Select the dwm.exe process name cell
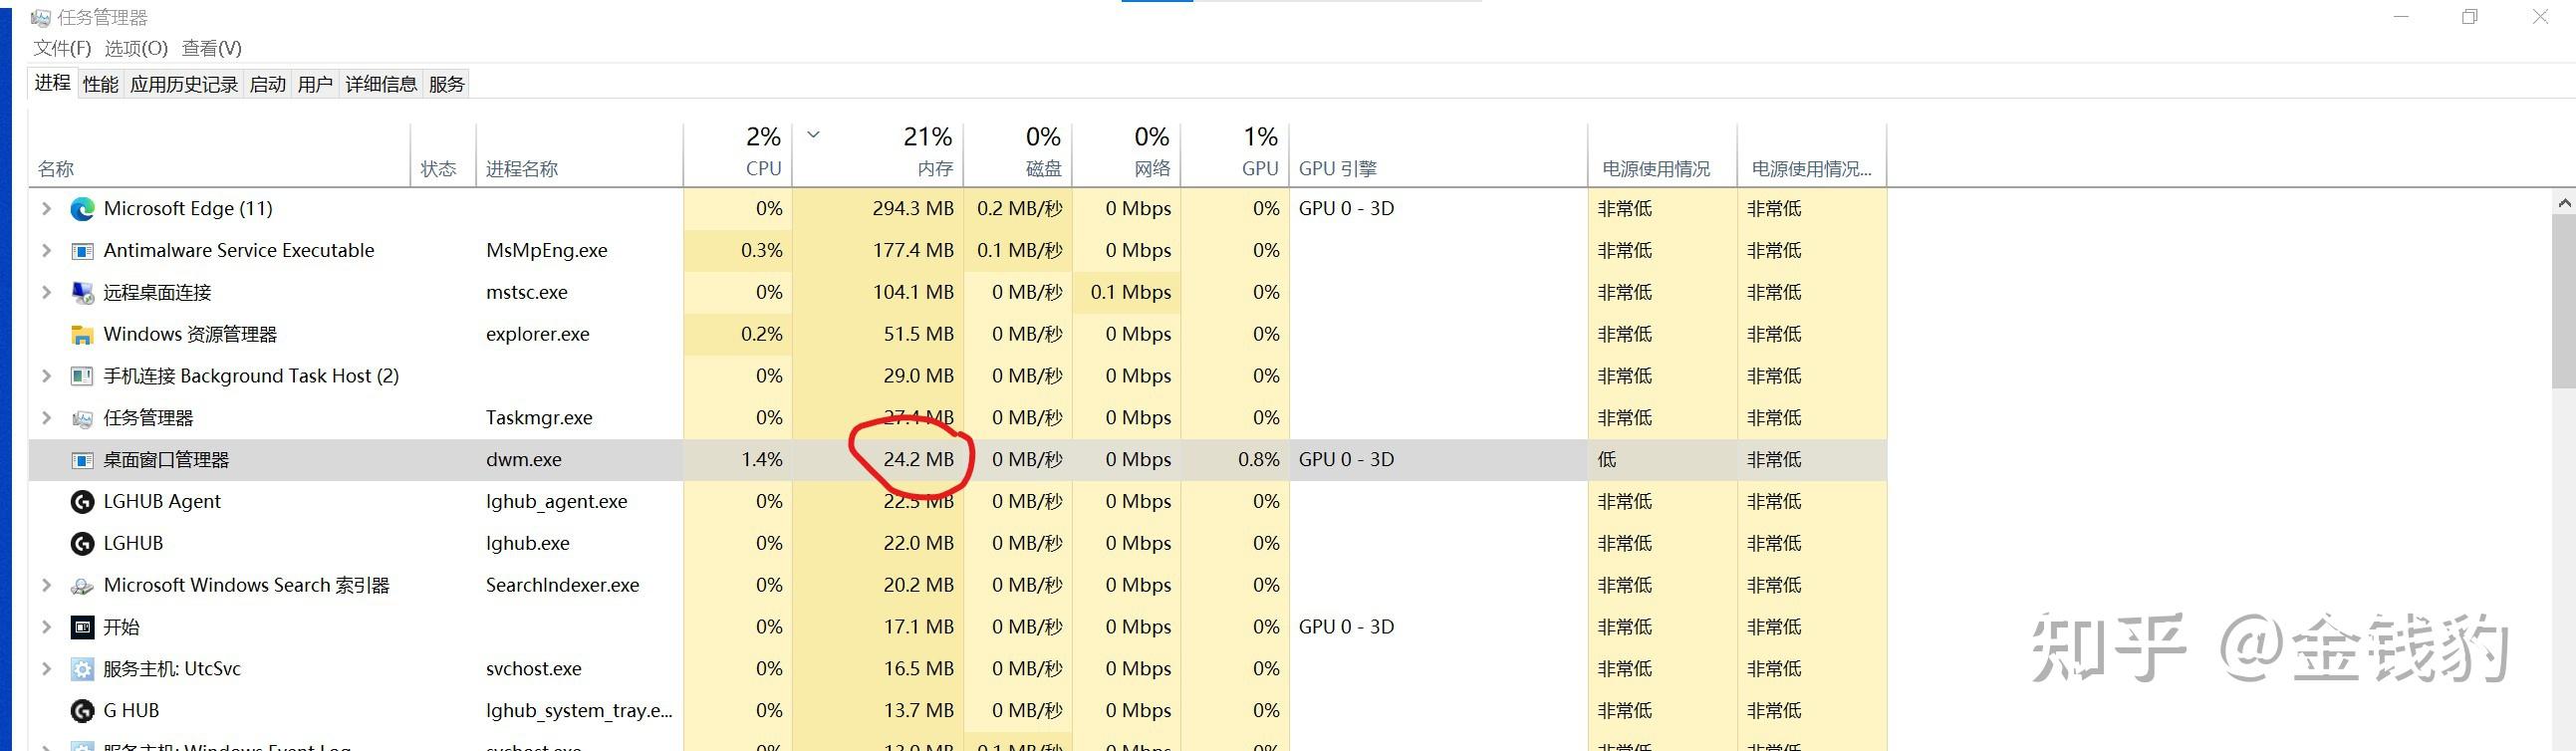The width and height of the screenshot is (2576, 751). click(x=524, y=460)
